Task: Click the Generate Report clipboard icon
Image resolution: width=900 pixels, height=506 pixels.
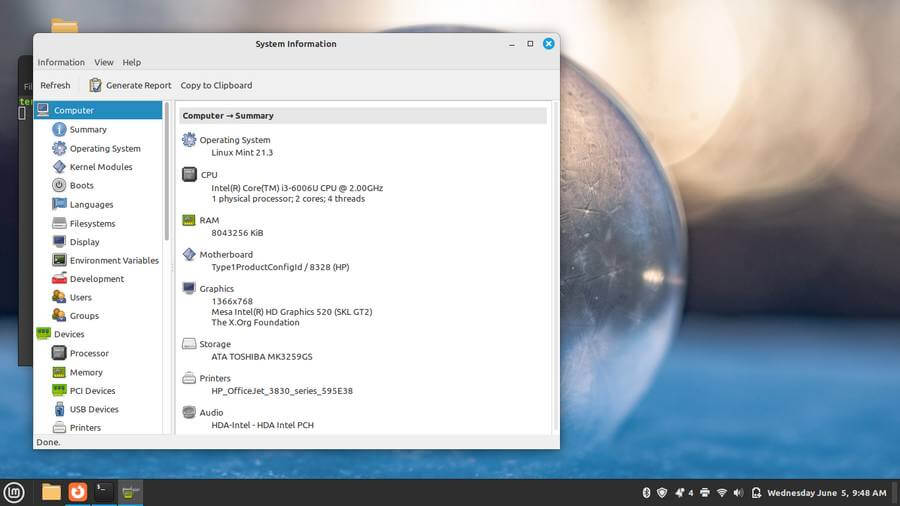Action: coord(95,85)
